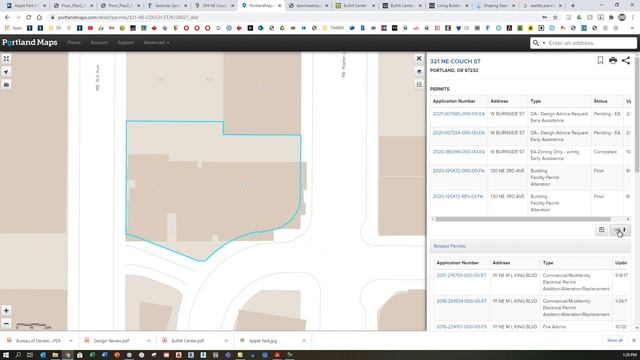640x360 pixels.
Task: Open the map layers icon below the X
Action: [x=419, y=71]
